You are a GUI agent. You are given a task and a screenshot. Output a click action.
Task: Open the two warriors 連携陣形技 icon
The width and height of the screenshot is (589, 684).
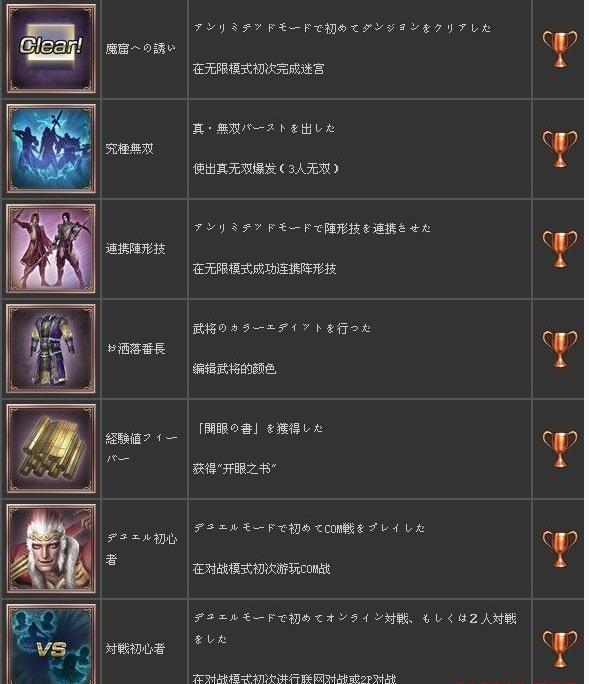coord(51,249)
